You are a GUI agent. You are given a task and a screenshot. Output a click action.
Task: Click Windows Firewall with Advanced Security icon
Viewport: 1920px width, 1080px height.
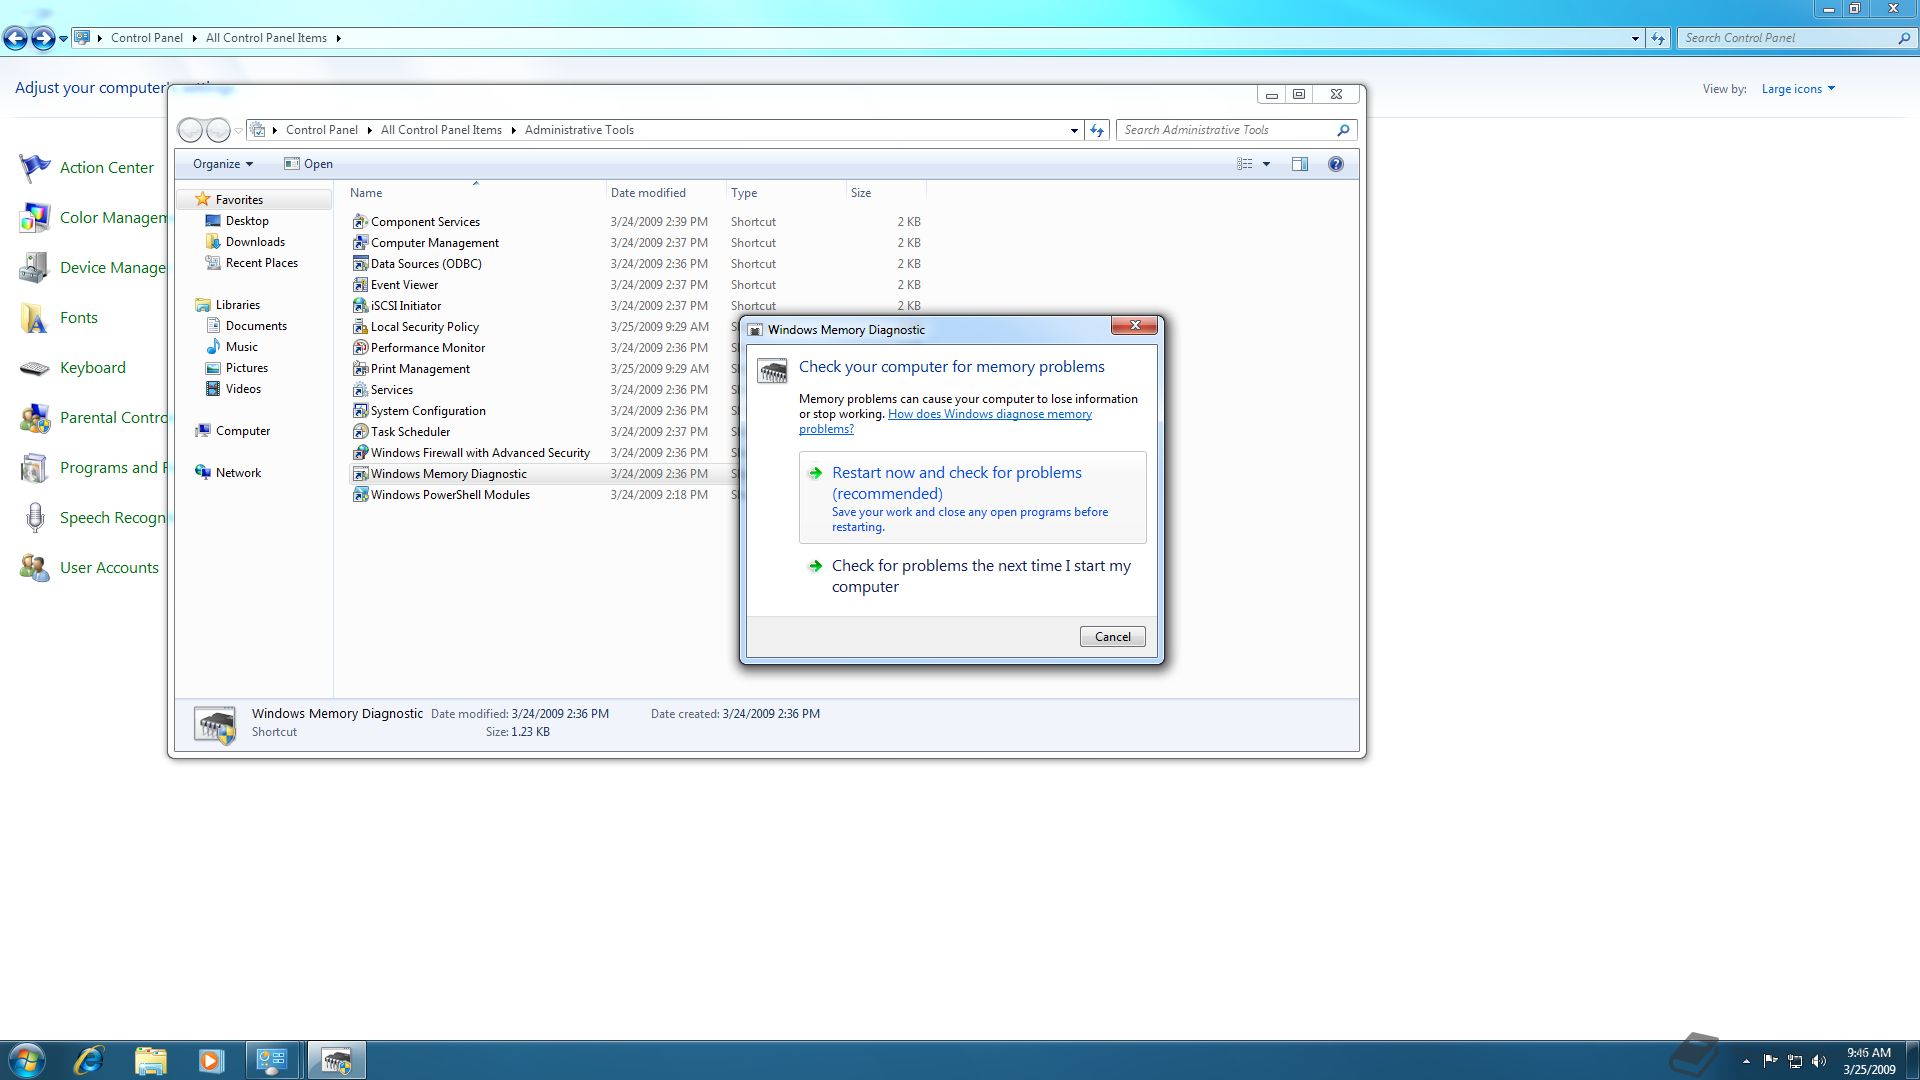360,453
